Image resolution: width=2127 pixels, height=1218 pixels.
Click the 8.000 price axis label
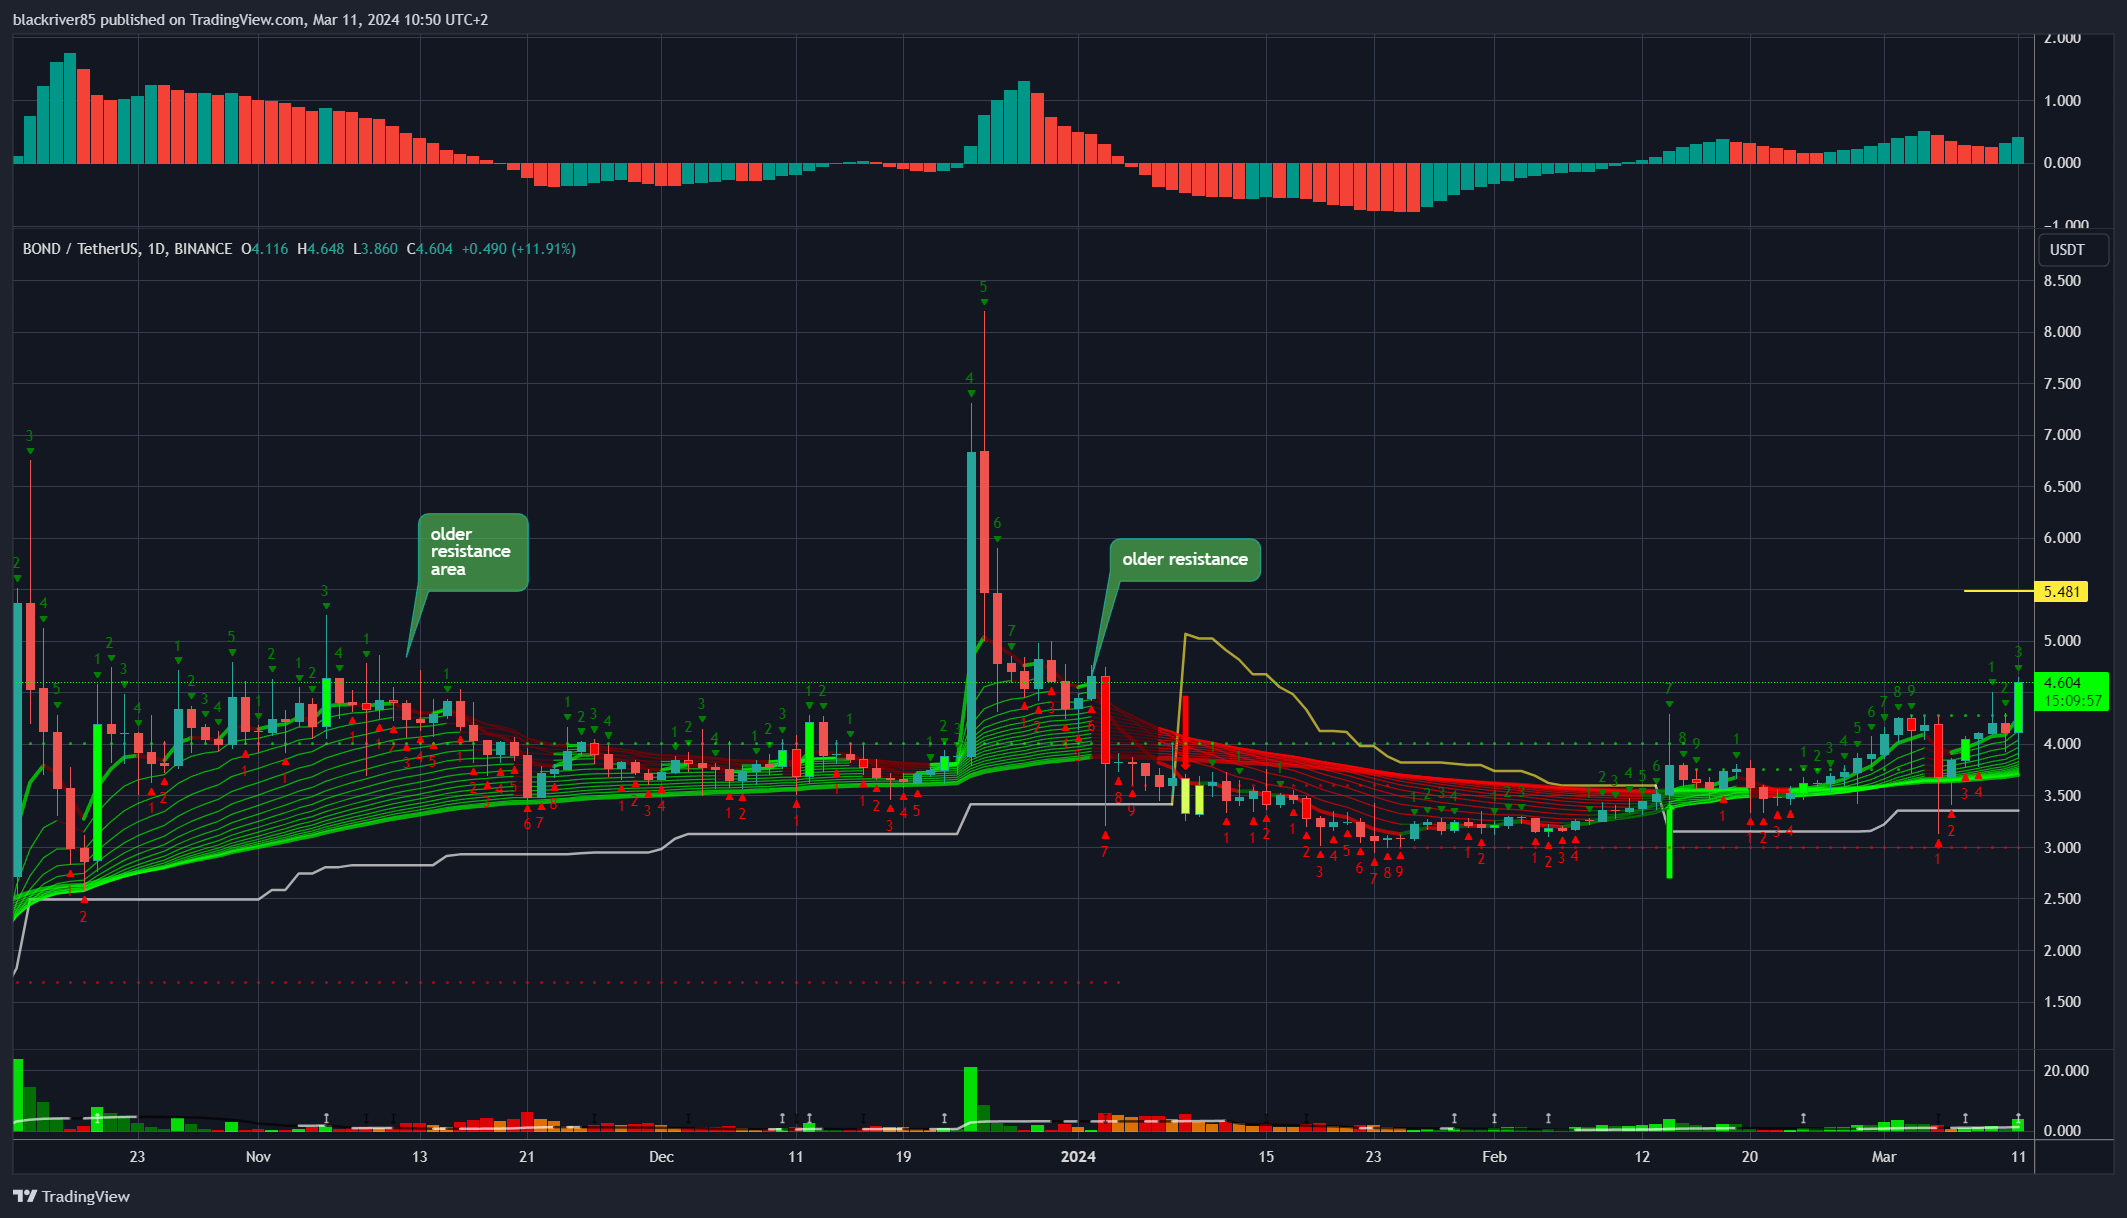pyautogui.click(x=2062, y=332)
